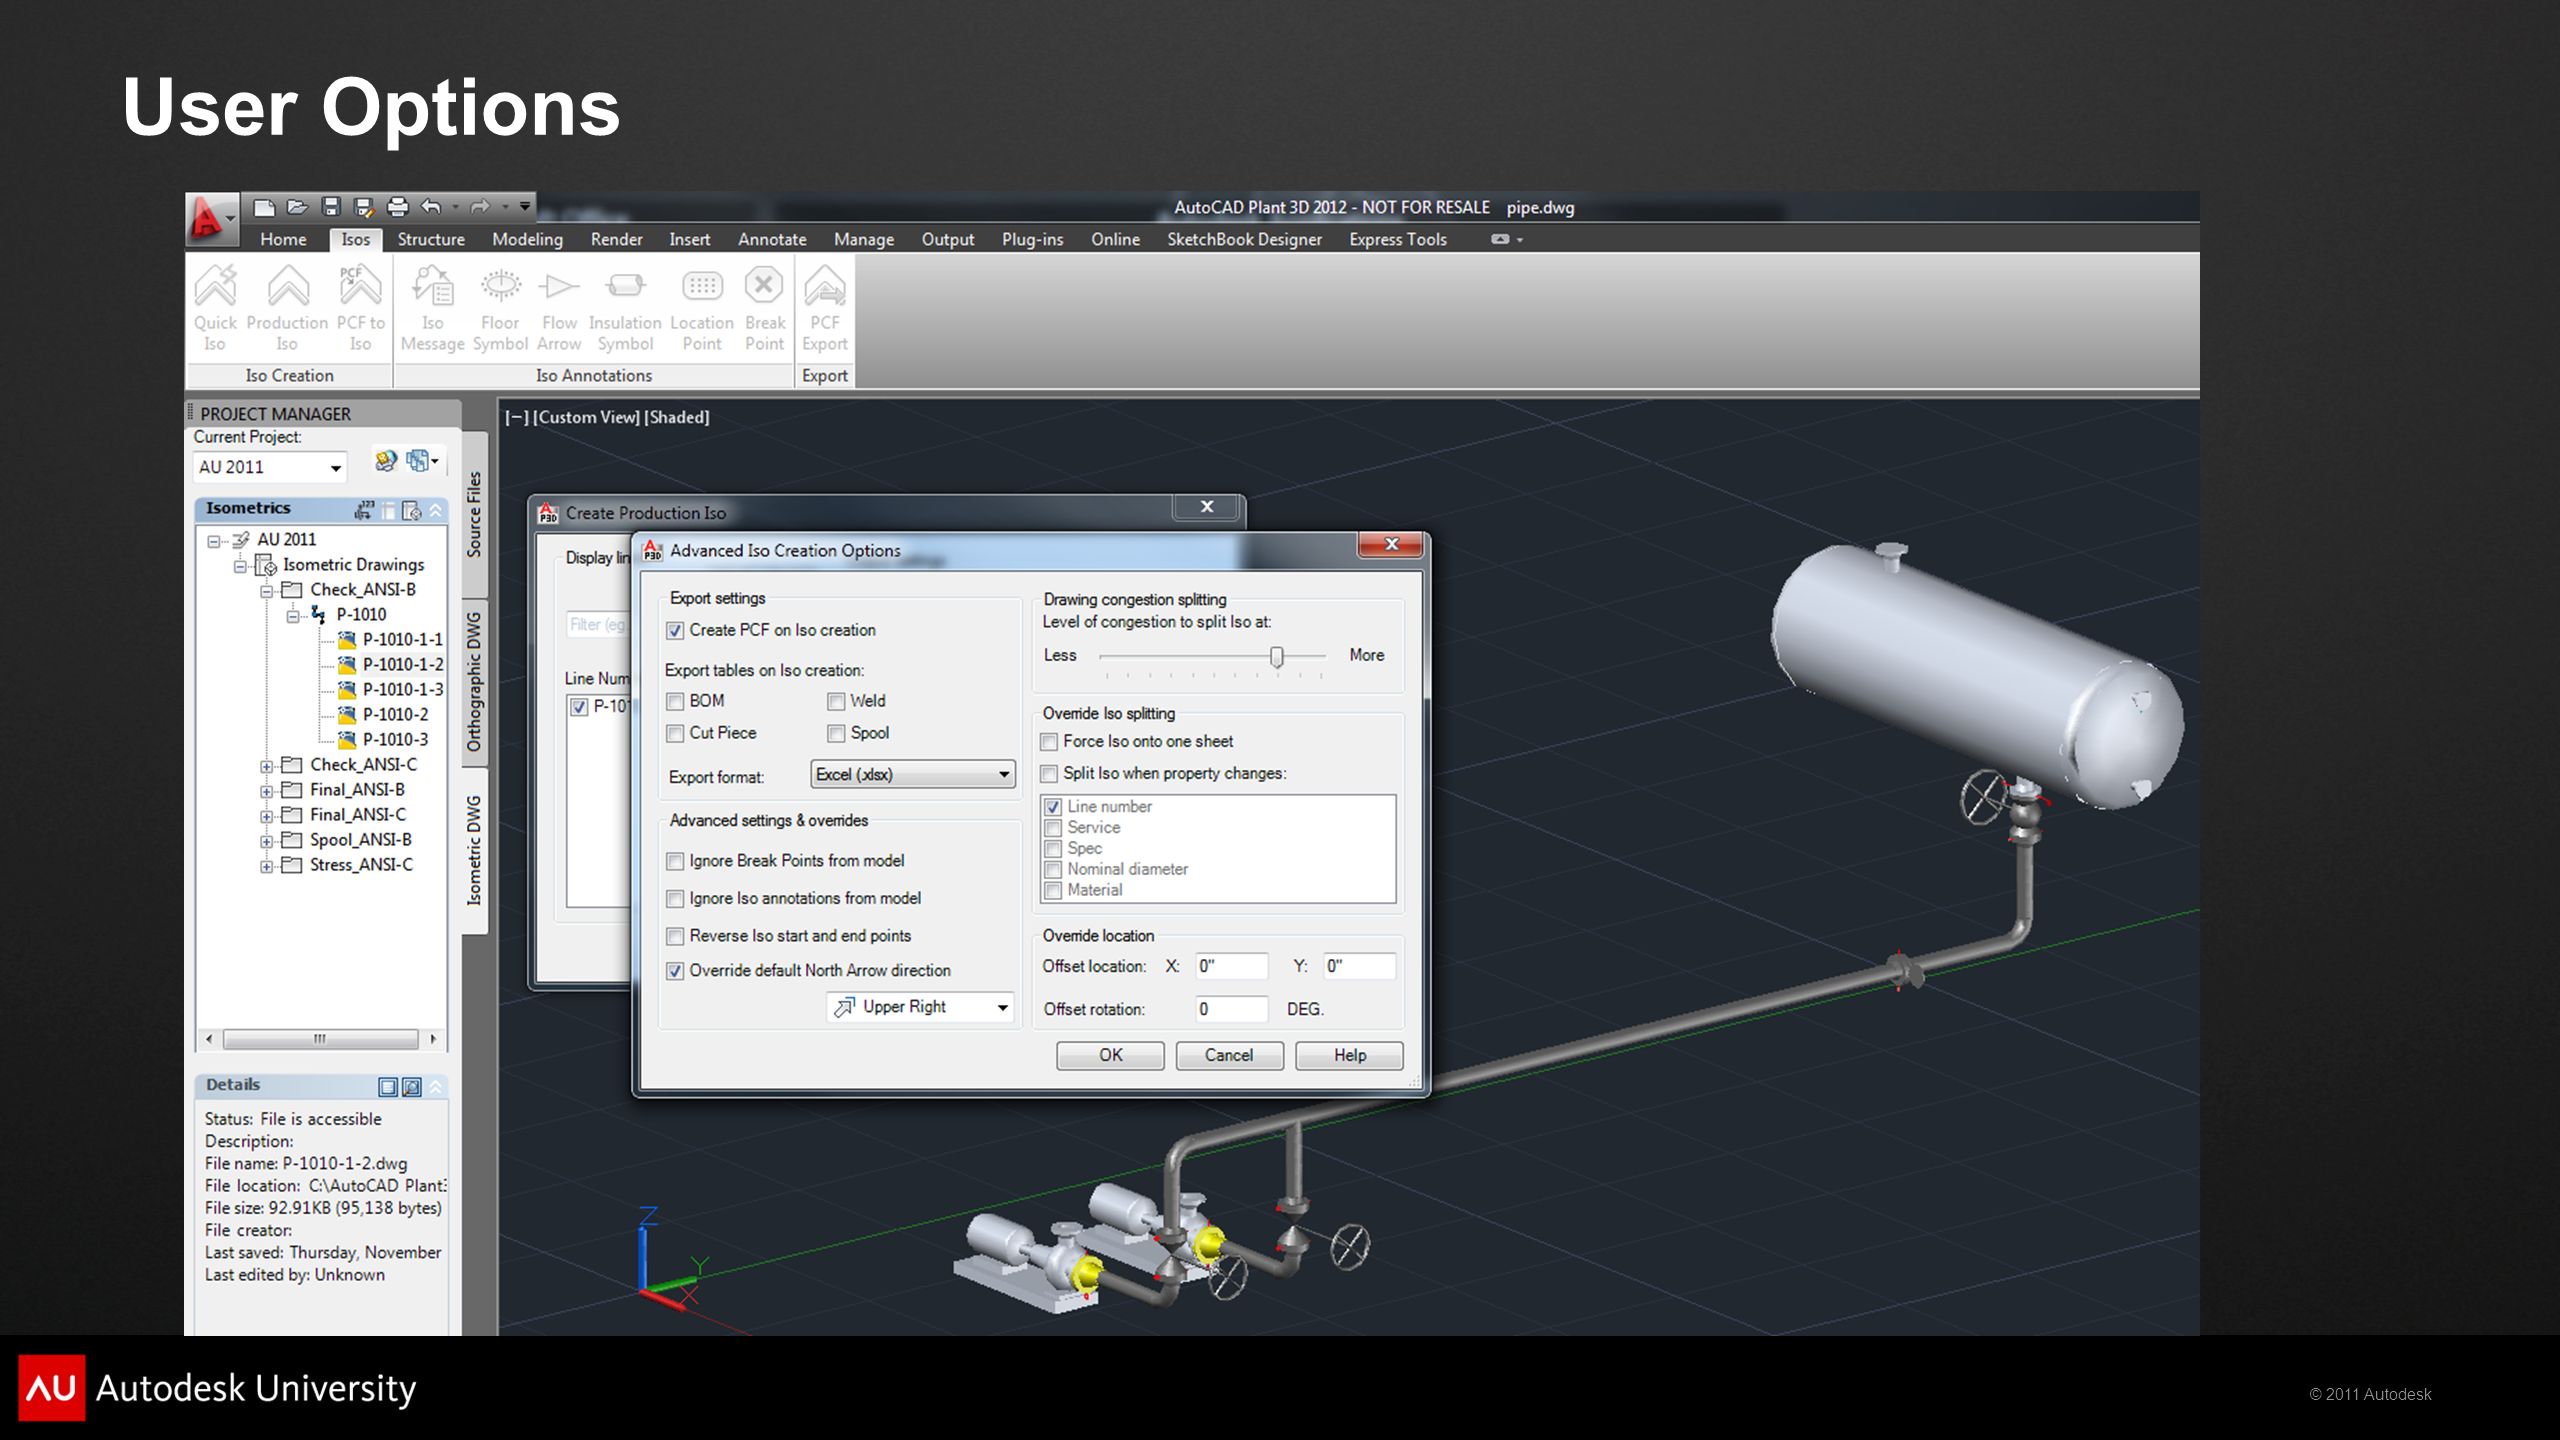Uncheck Create PCF on Iso creation
This screenshot has height=1440, width=2560.
click(x=675, y=631)
